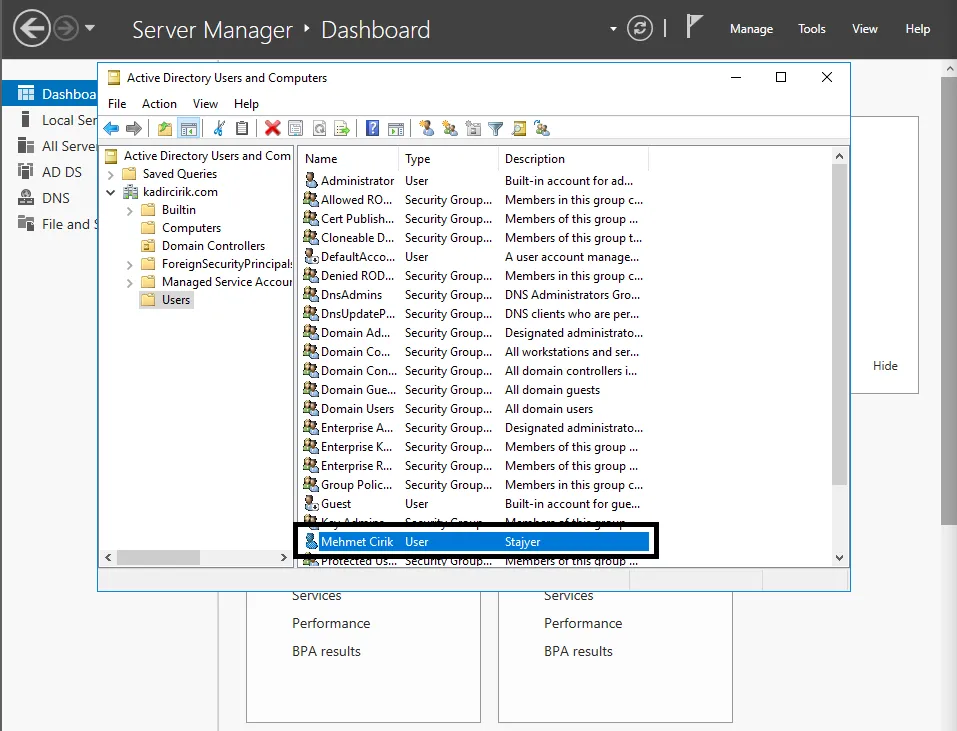The width and height of the screenshot is (957, 731).
Task: Select the Guest user row
Action: (x=474, y=504)
